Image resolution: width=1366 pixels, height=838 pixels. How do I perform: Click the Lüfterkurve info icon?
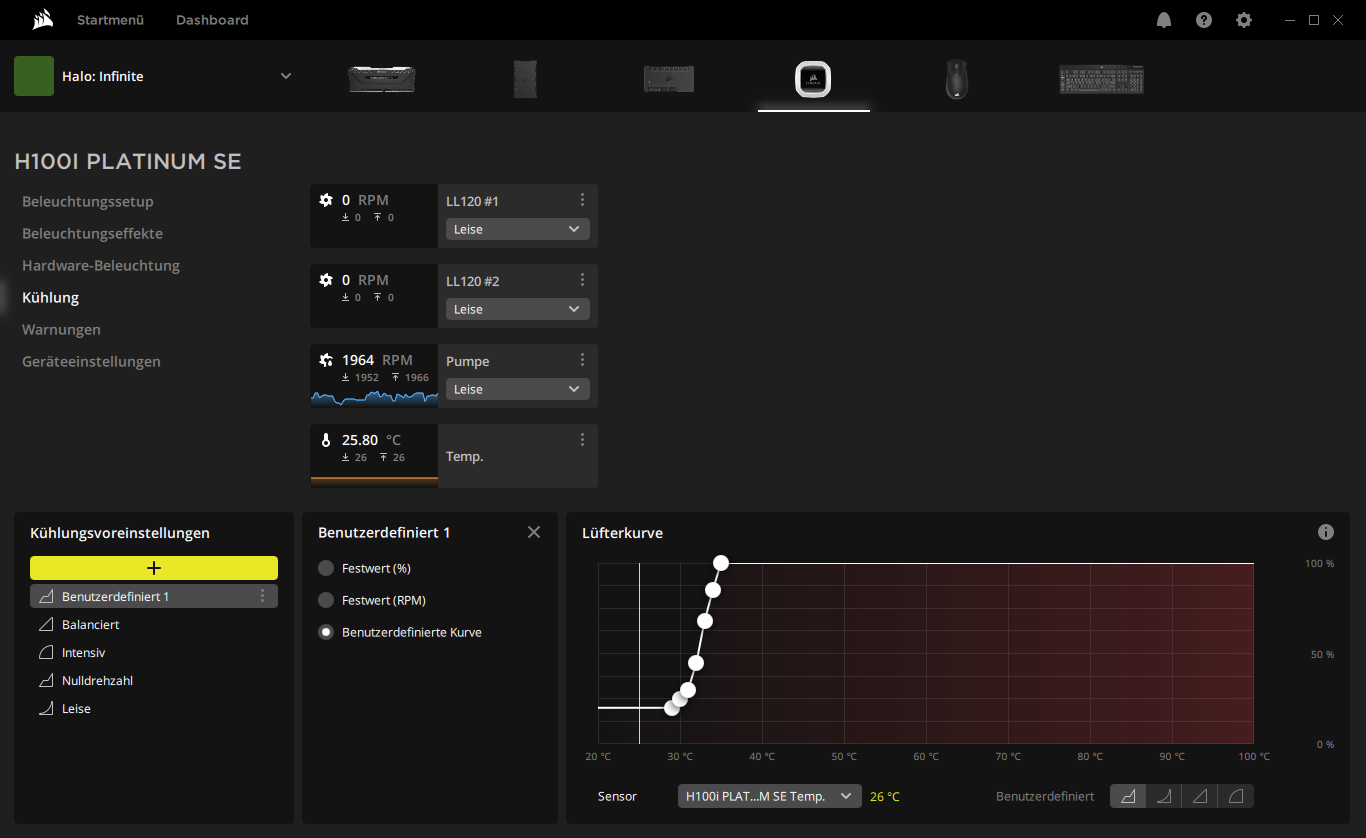[x=1326, y=532]
